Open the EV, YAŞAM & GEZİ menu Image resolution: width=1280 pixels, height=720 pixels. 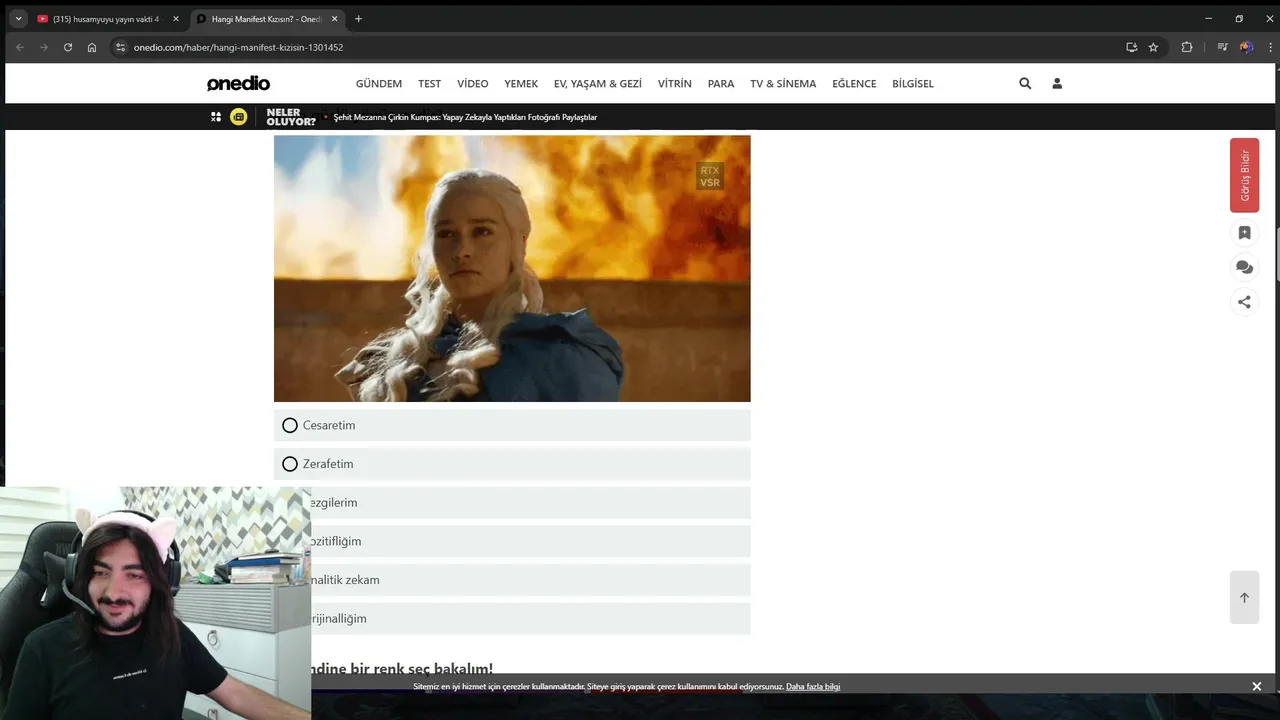[x=598, y=84]
